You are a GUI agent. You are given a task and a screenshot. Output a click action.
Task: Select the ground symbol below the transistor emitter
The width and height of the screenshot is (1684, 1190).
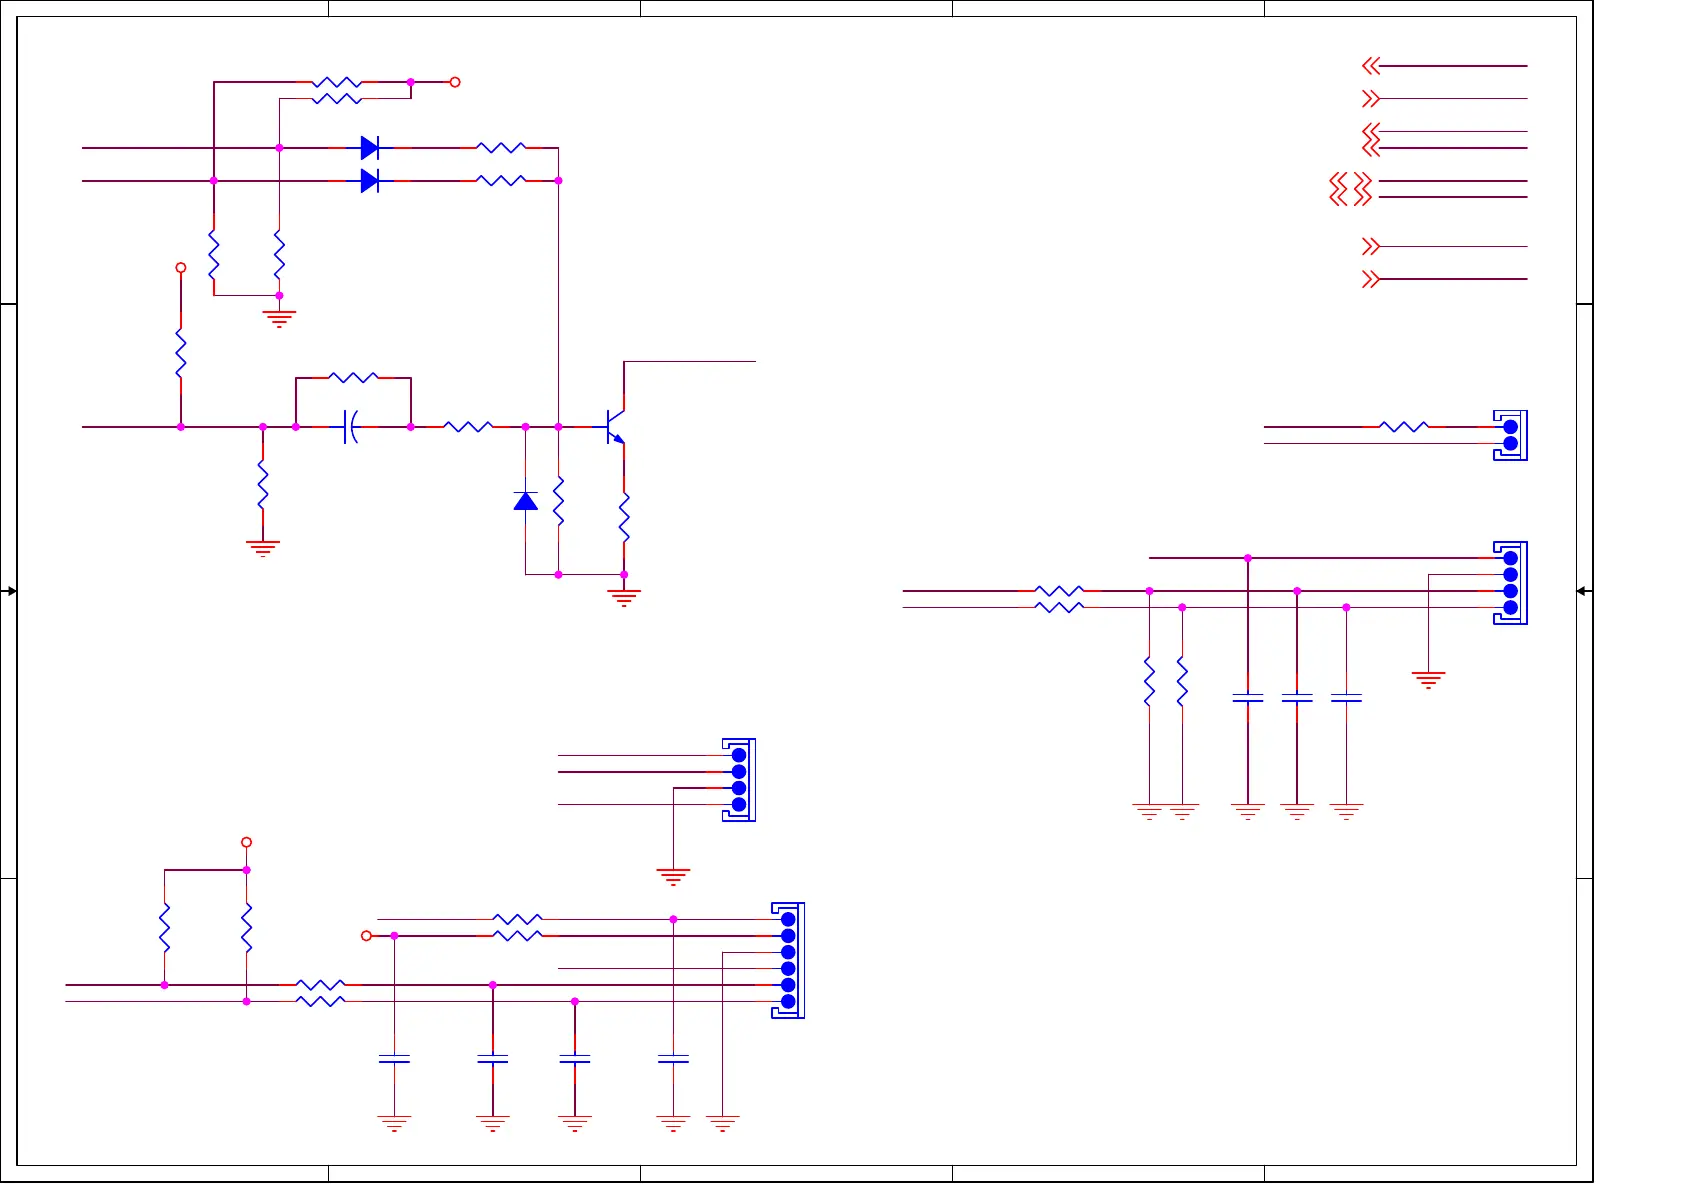click(x=624, y=597)
